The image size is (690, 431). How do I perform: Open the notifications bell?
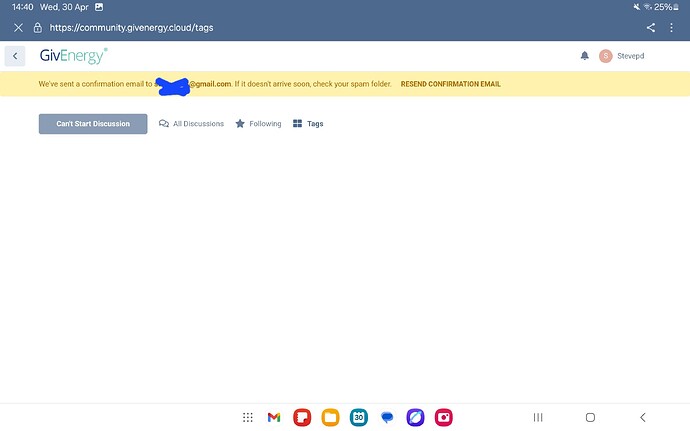[585, 56]
